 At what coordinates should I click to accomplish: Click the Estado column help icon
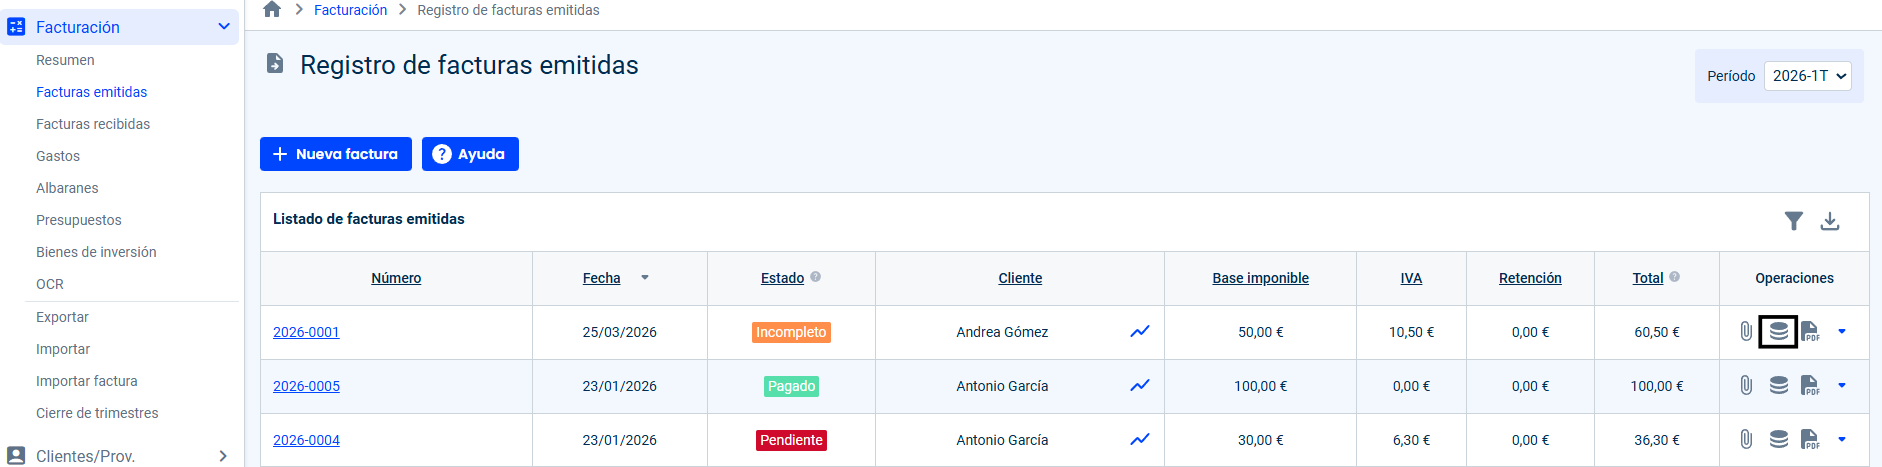(816, 277)
